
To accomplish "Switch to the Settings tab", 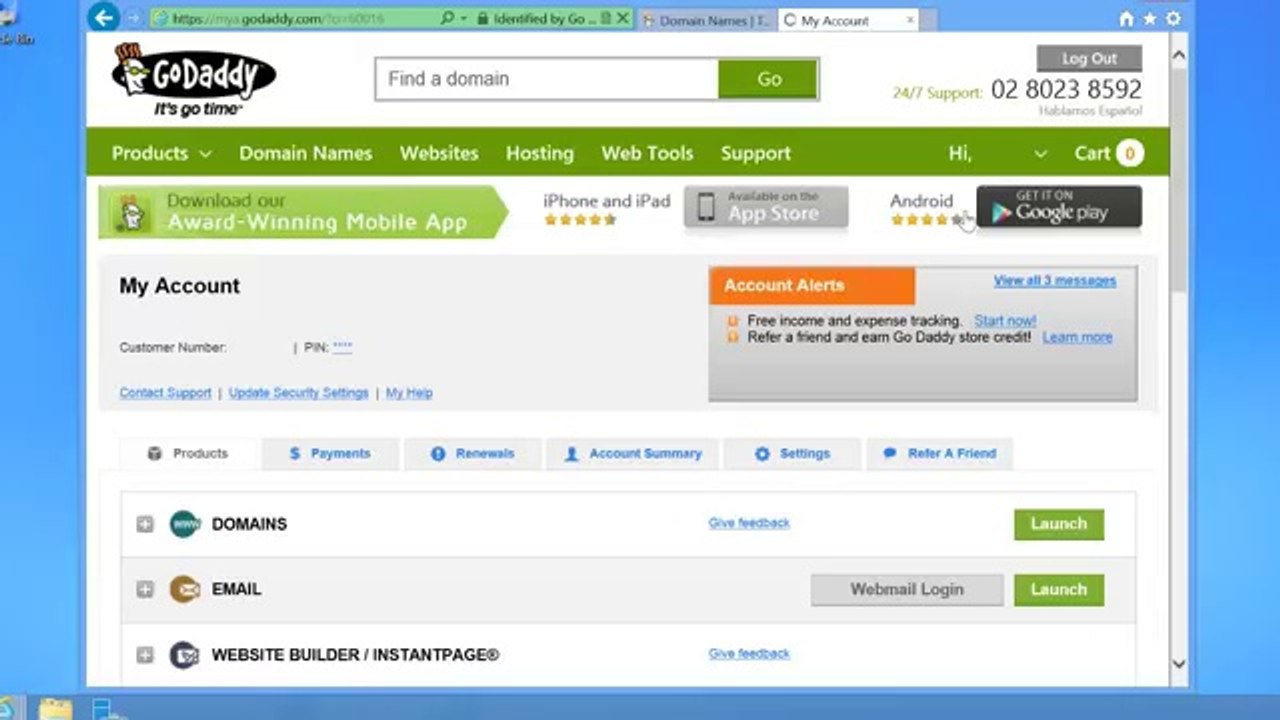I will [792, 453].
